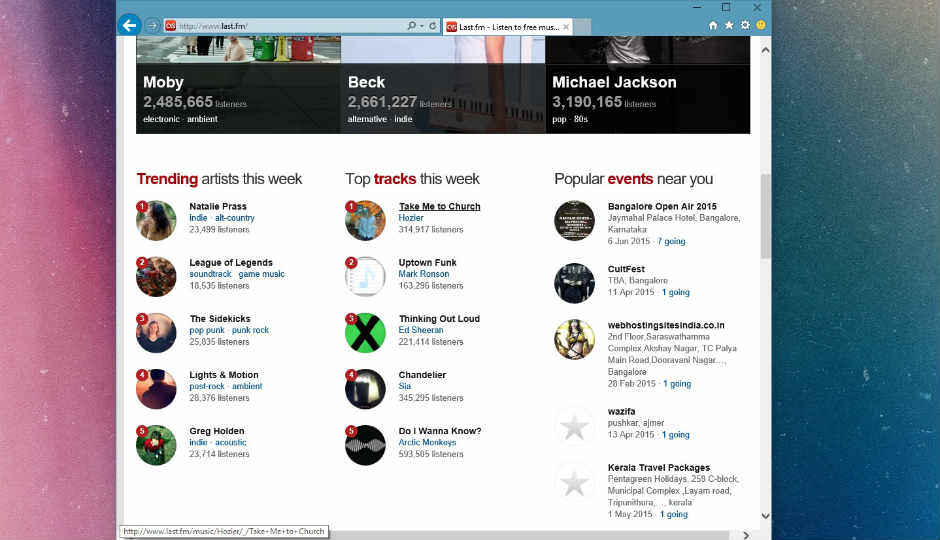This screenshot has height=540, width=940.
Task: Open Bangalore Open Air 2015 event link
Action: (x=662, y=206)
